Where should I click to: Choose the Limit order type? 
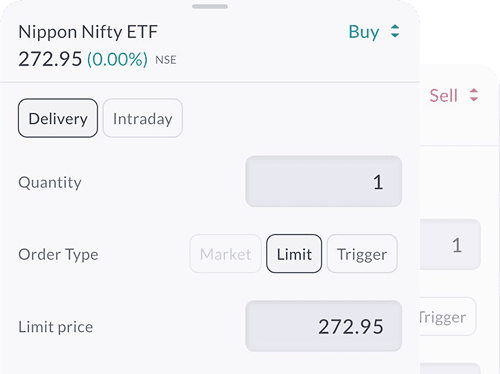294,254
